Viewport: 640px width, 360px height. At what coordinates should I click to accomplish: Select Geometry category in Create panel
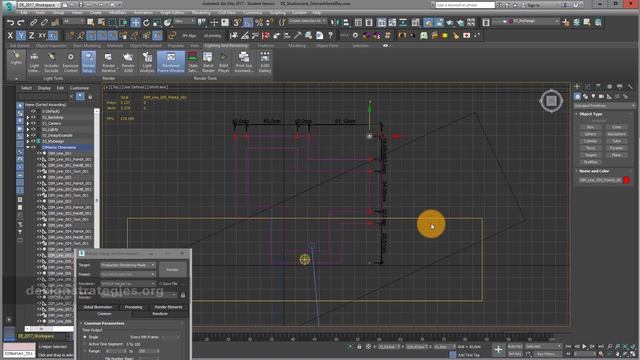pyautogui.click(x=577, y=97)
